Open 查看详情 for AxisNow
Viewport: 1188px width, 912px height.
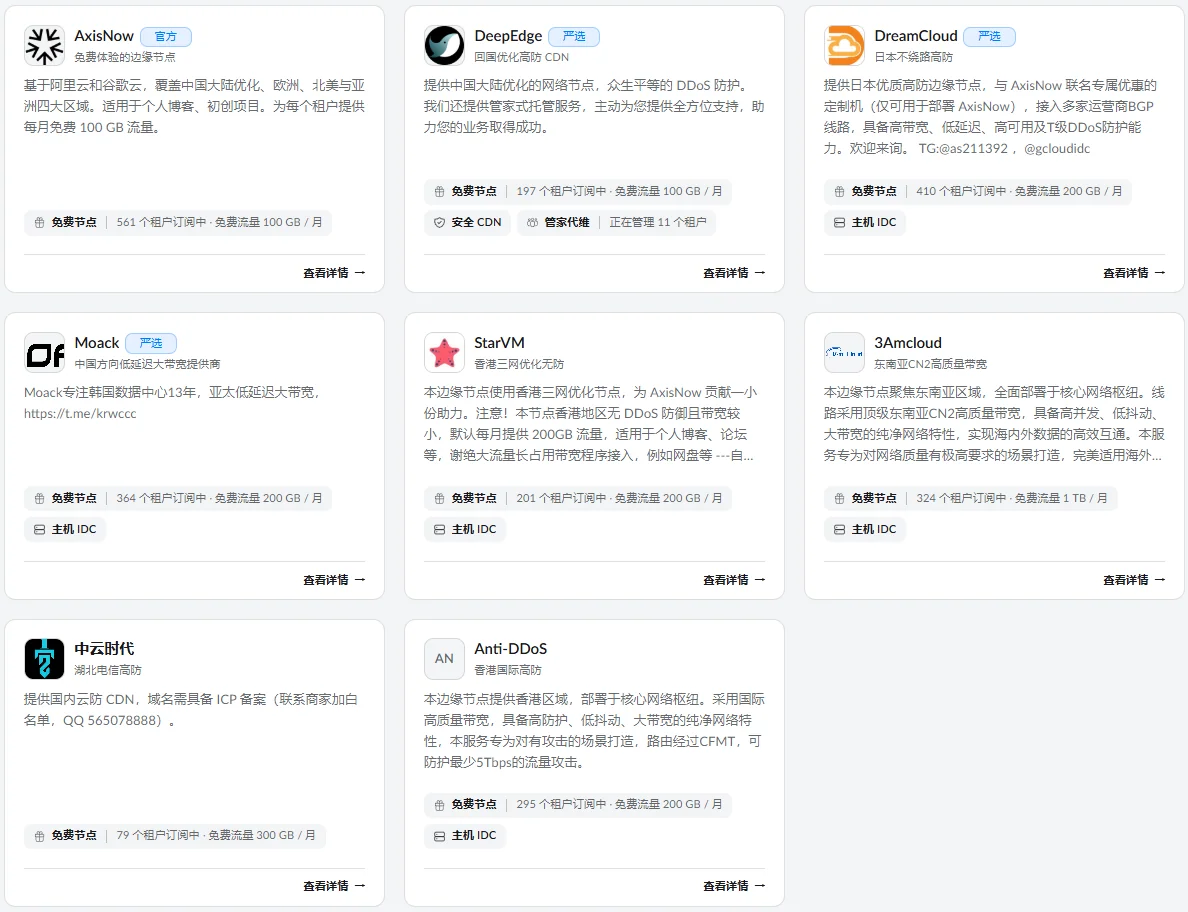(334, 273)
